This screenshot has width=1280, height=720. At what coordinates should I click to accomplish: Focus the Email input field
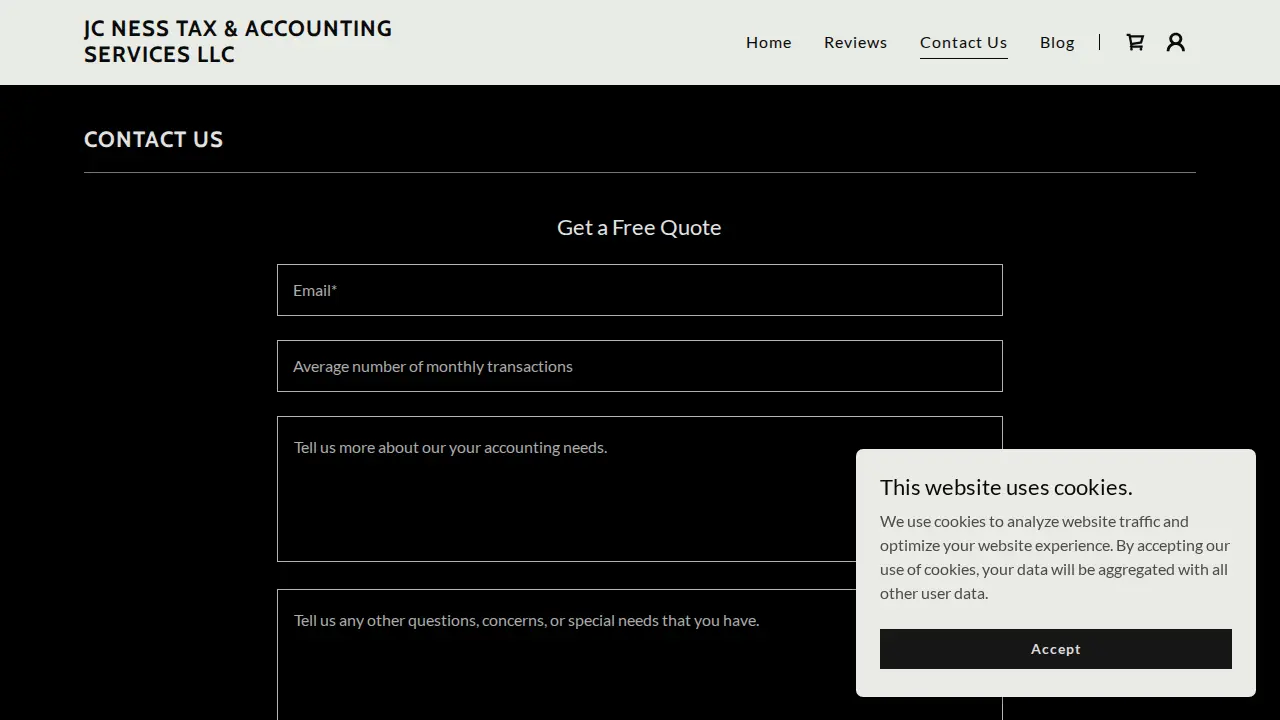tap(640, 290)
